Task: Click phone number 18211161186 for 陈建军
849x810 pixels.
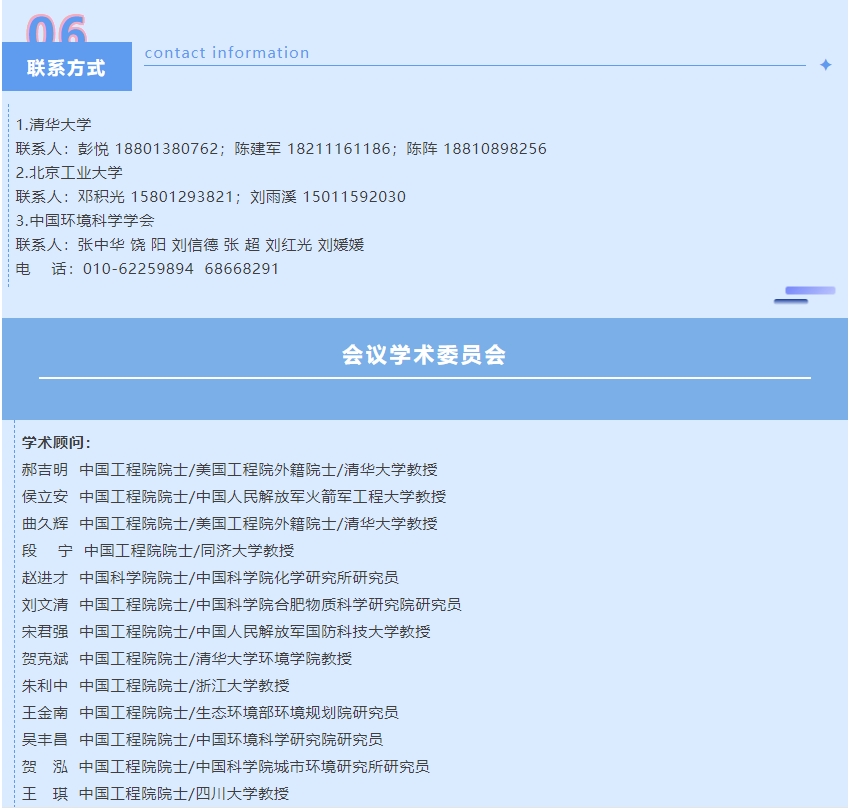Action: [339, 148]
